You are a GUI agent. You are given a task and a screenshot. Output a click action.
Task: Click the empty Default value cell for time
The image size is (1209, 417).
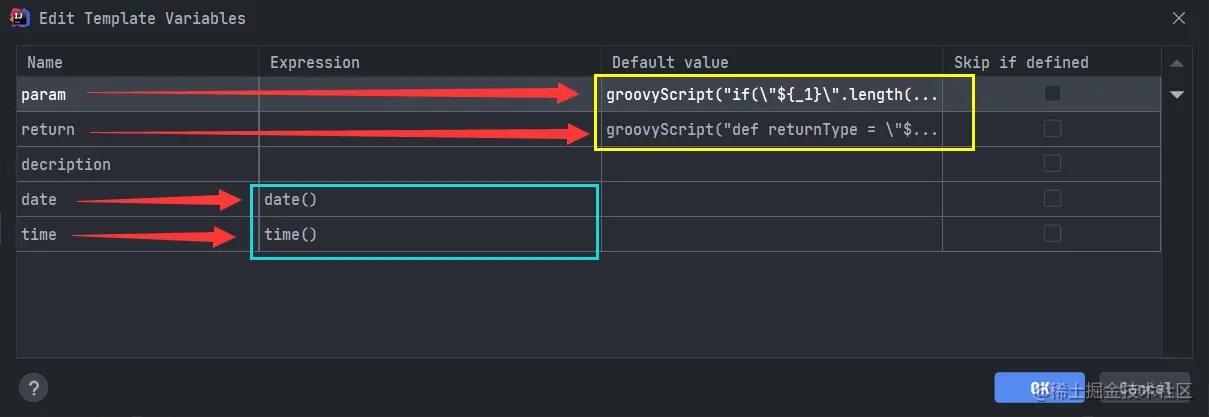772,234
